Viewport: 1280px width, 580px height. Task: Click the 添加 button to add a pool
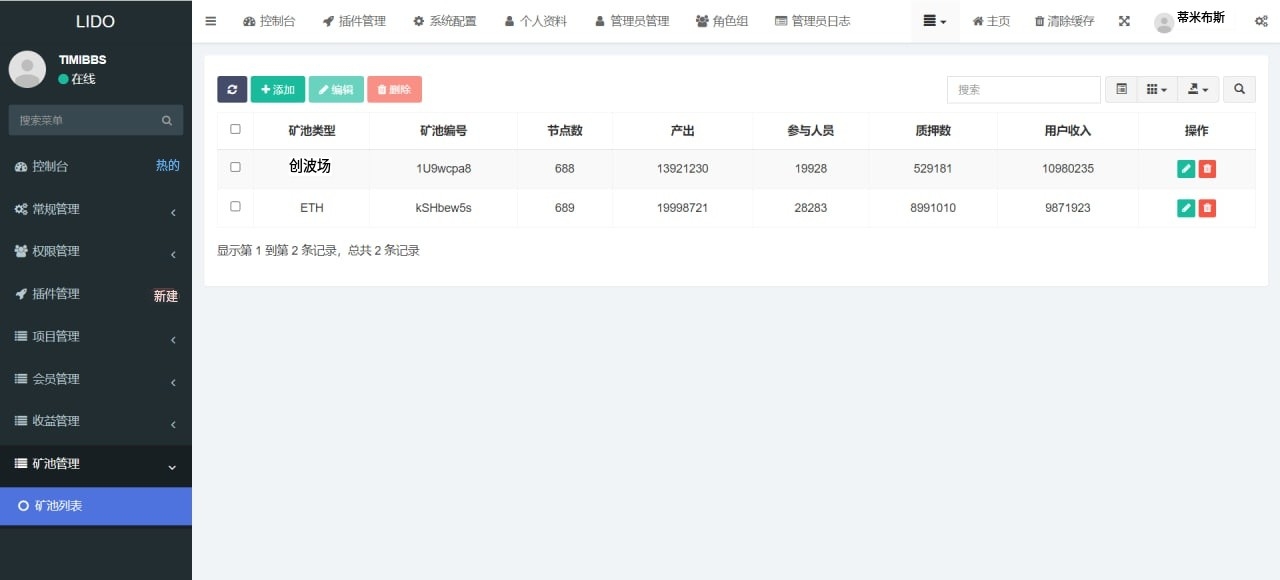(x=277, y=89)
